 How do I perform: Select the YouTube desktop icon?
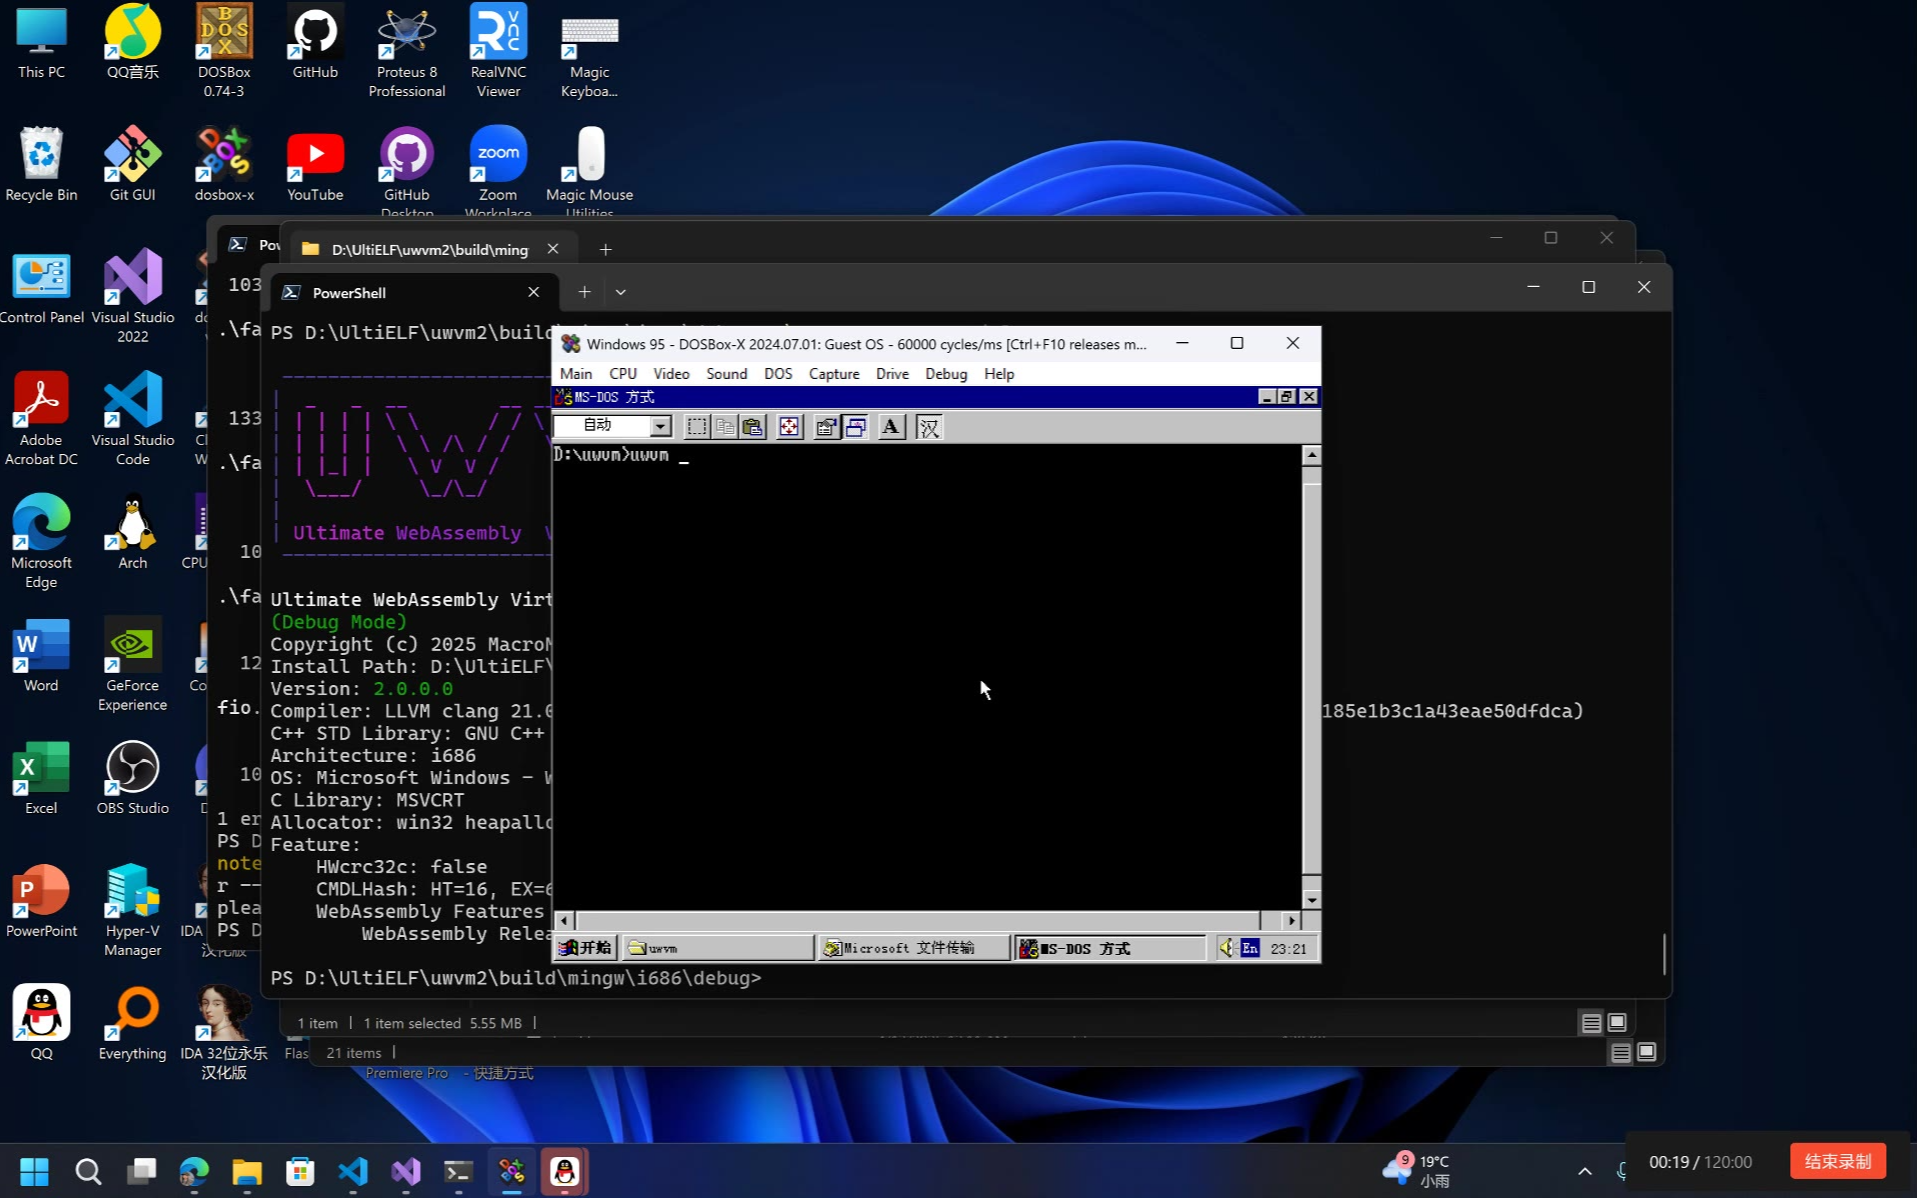point(315,165)
